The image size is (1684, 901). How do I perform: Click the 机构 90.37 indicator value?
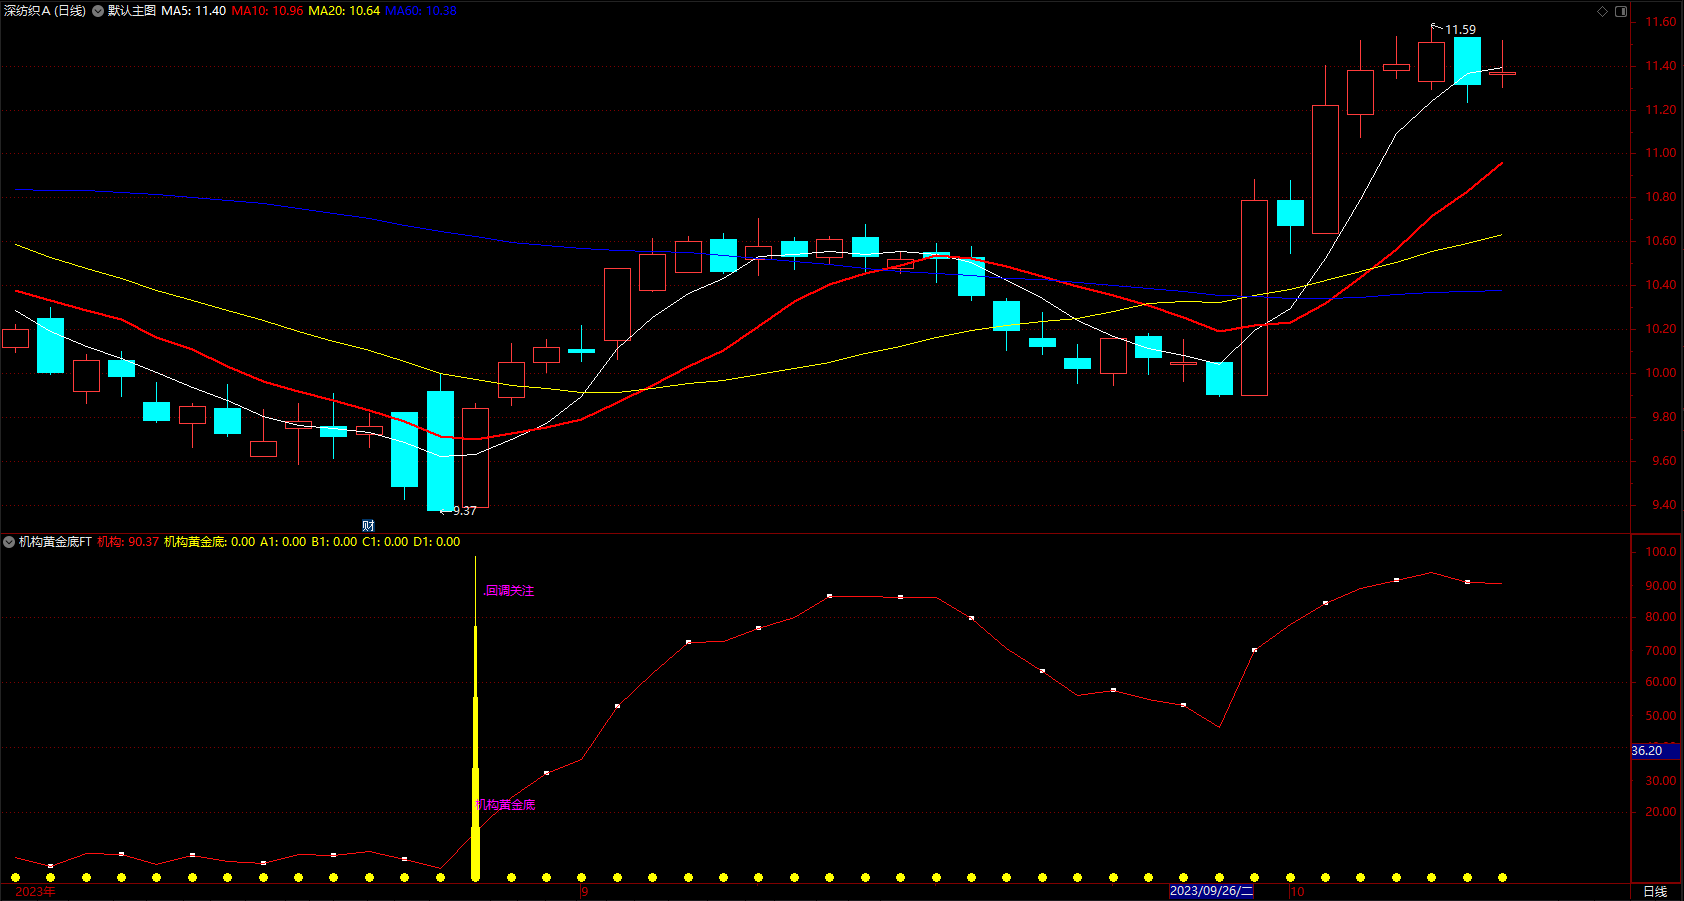click(128, 542)
